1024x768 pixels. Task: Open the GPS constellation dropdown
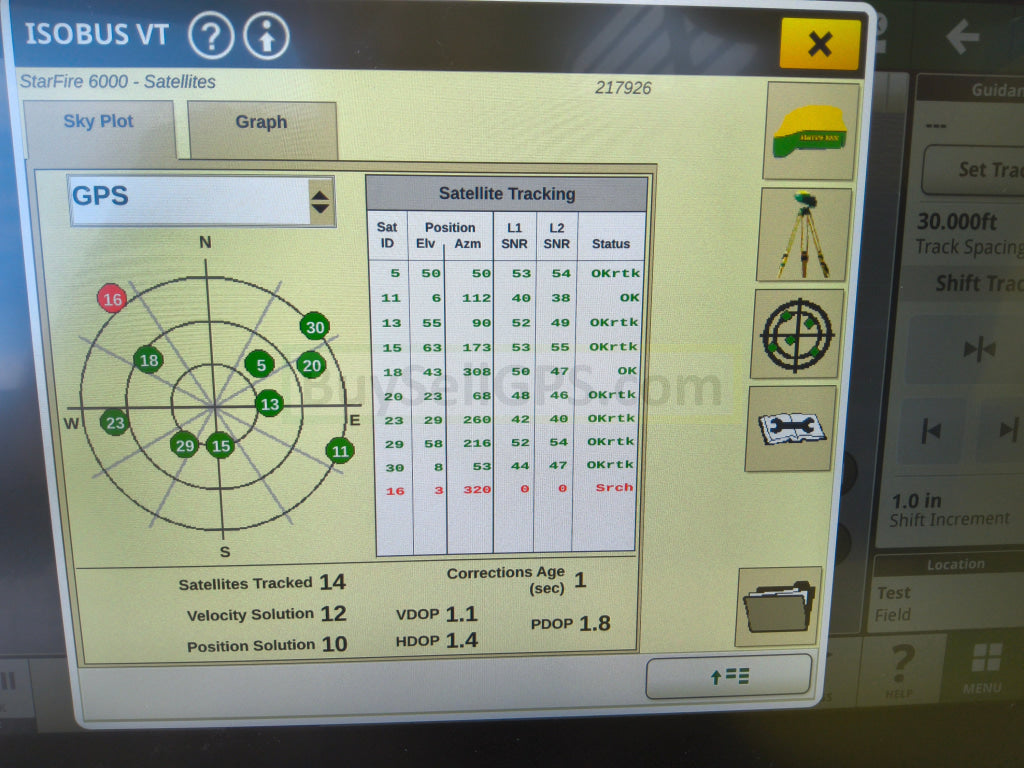point(202,200)
